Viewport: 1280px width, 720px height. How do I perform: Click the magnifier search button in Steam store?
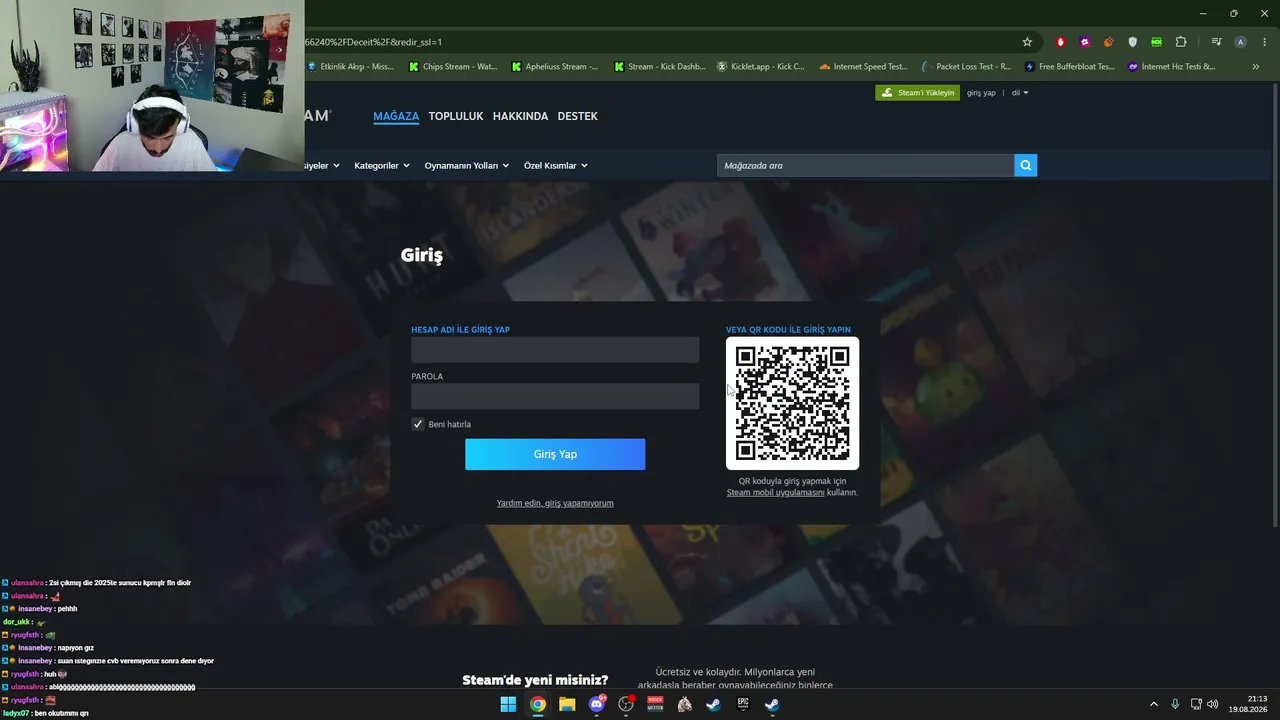pyautogui.click(x=1025, y=165)
